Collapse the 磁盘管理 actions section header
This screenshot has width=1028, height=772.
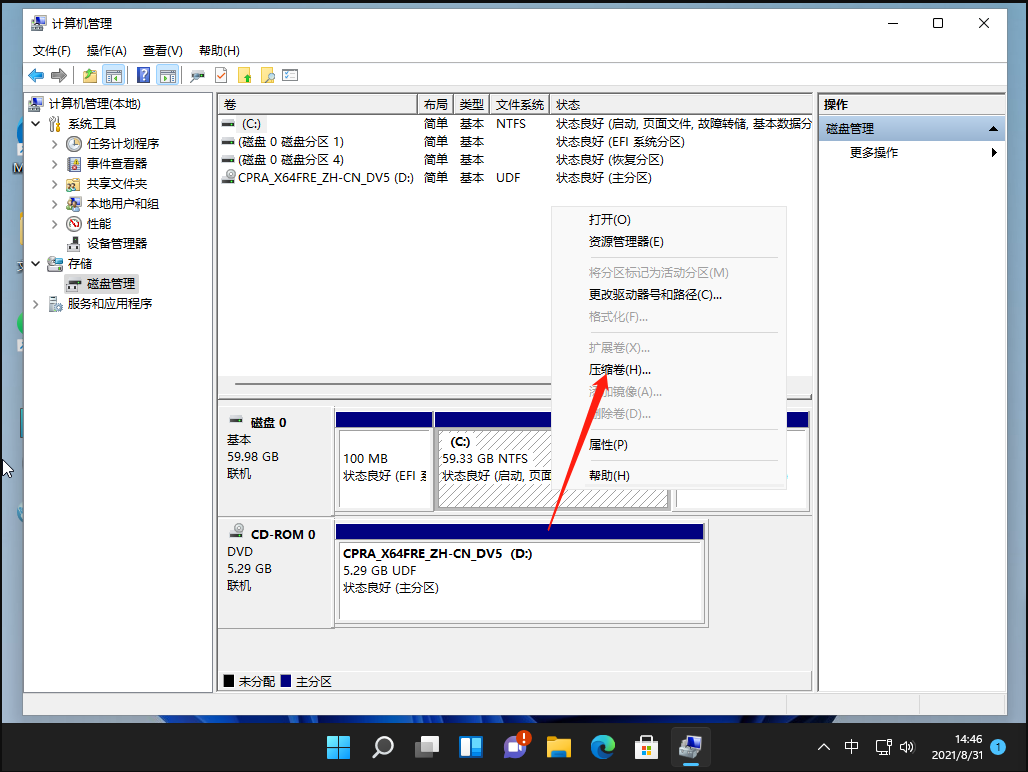993,129
